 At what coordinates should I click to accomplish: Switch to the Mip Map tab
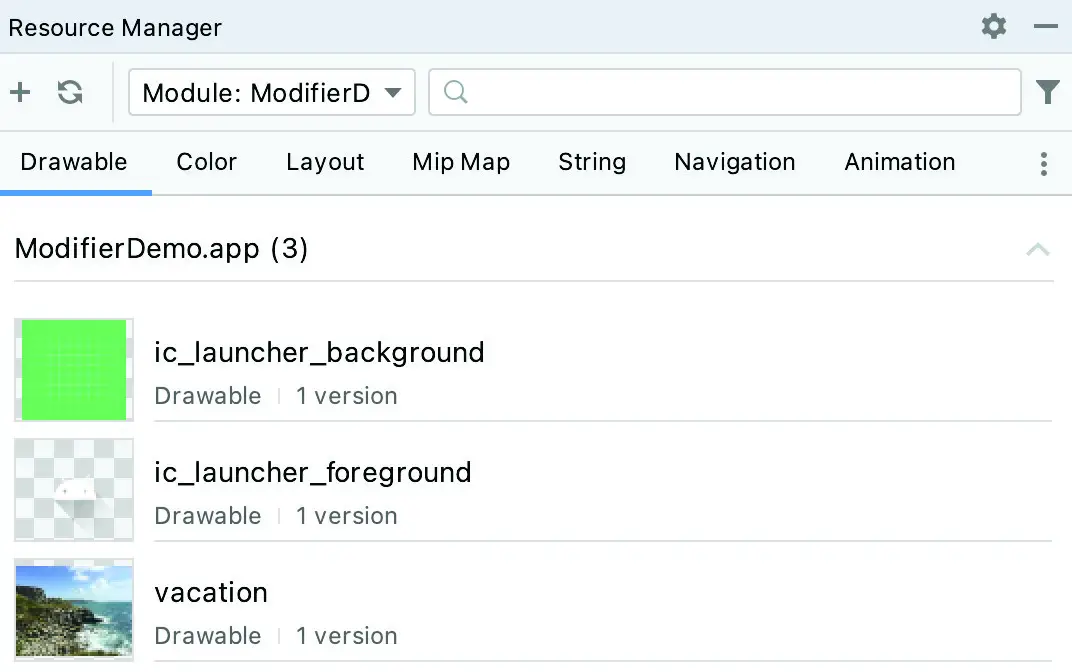[x=461, y=162]
